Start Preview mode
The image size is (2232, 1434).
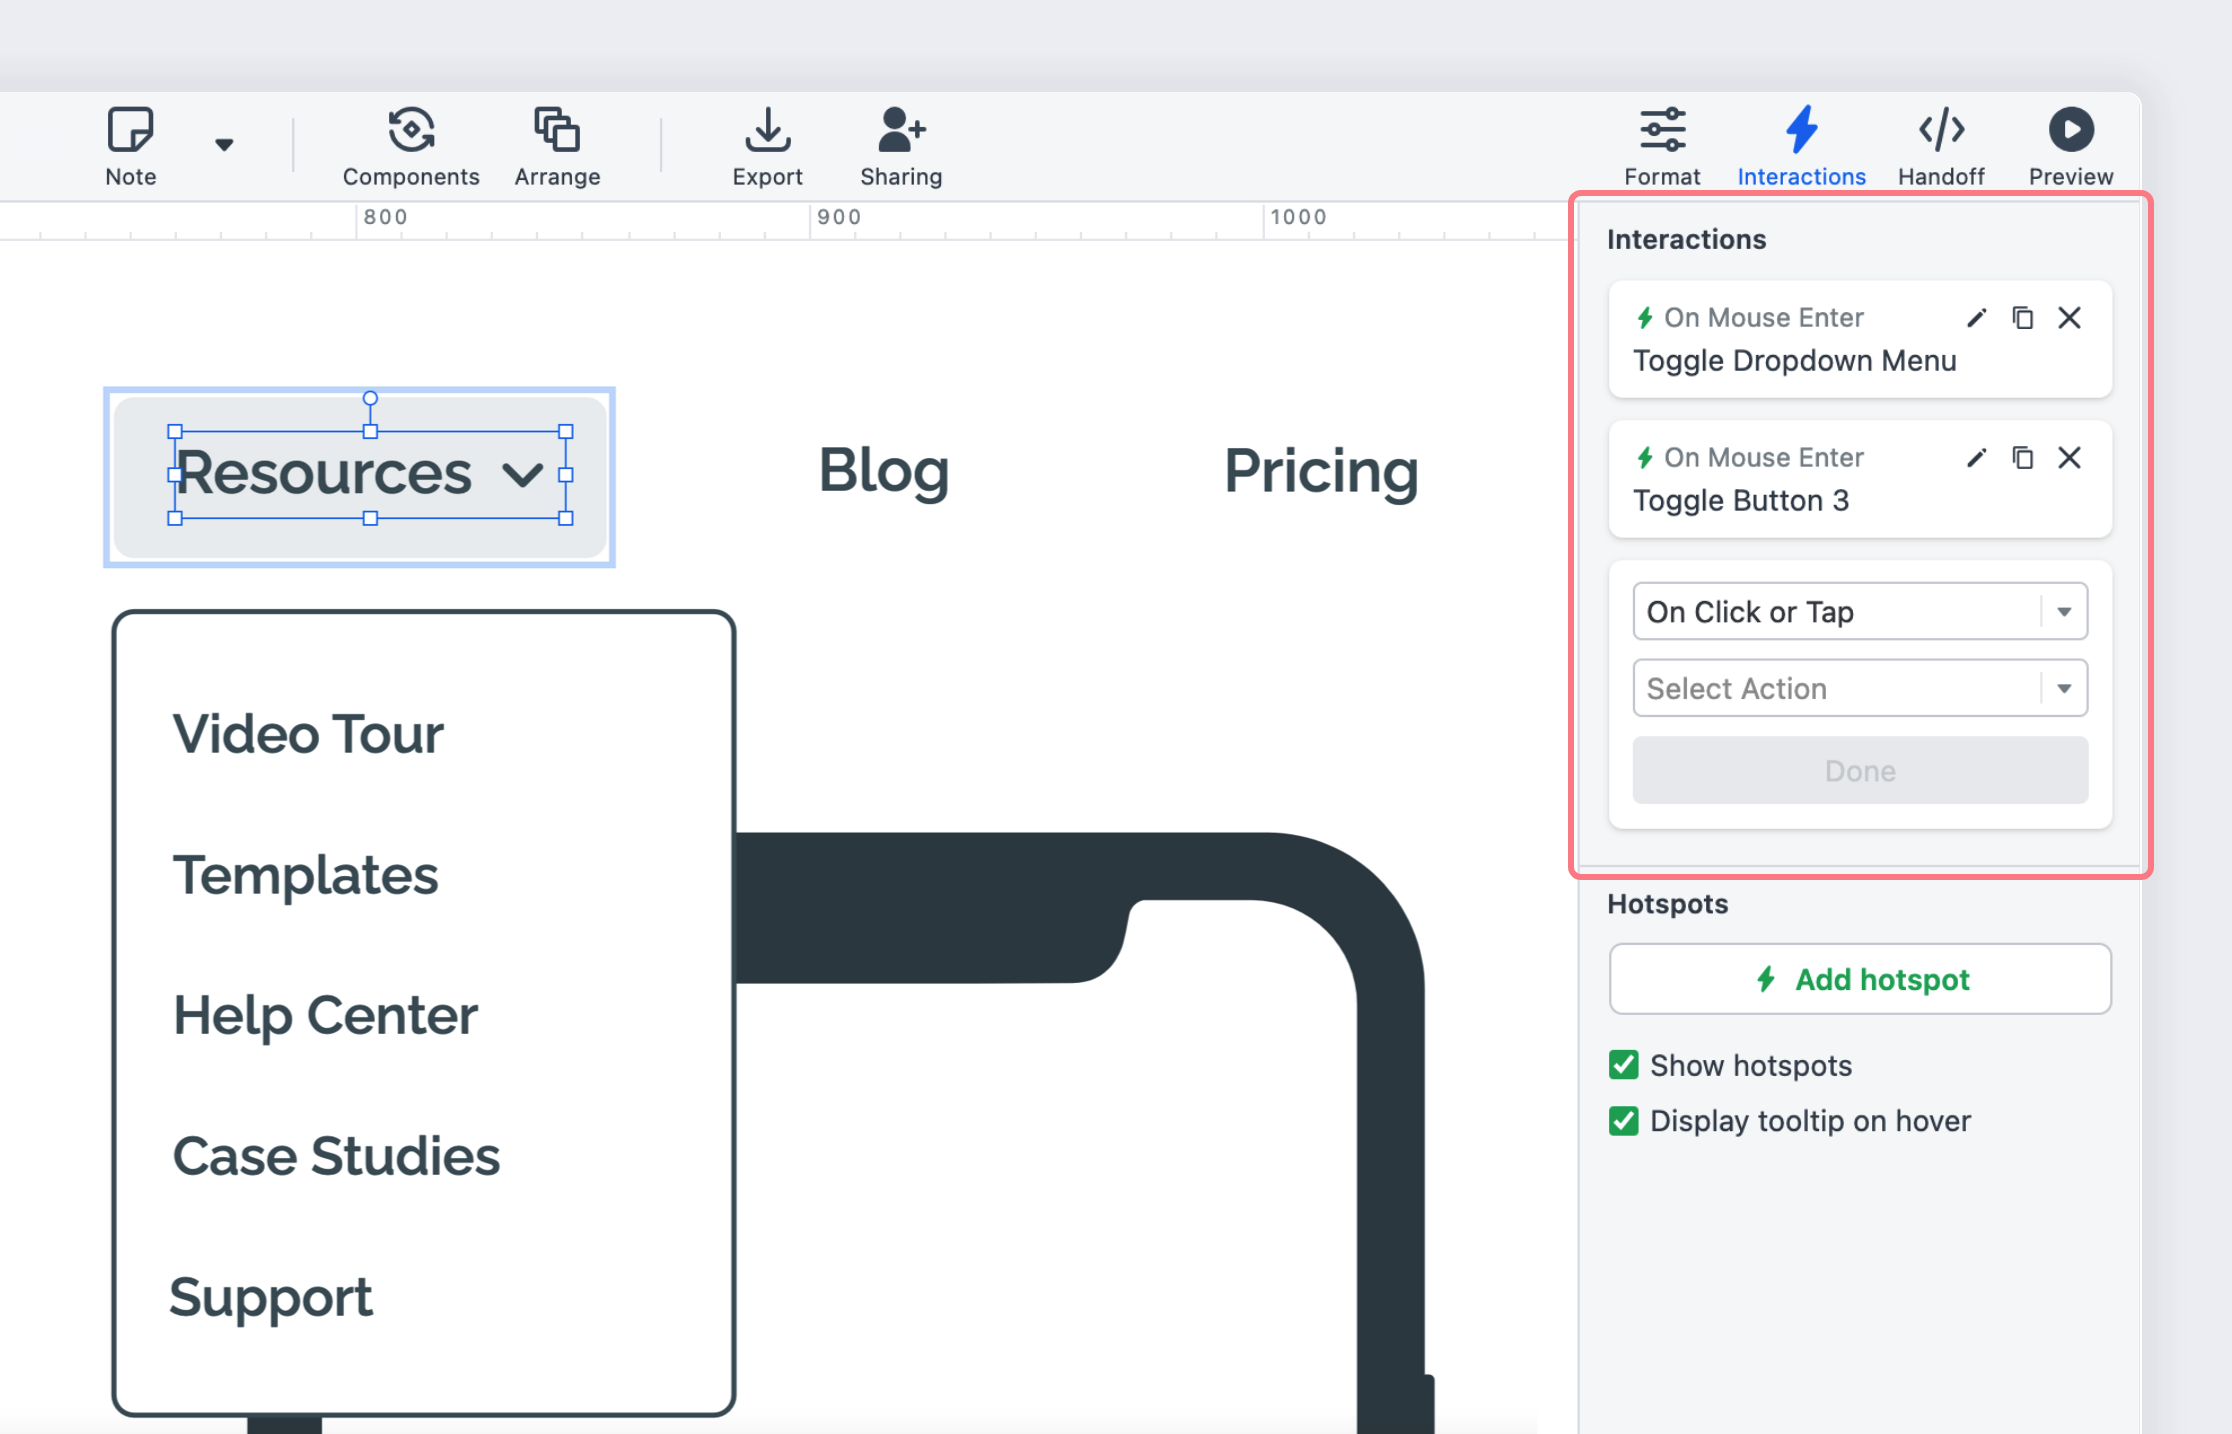pos(2071,147)
